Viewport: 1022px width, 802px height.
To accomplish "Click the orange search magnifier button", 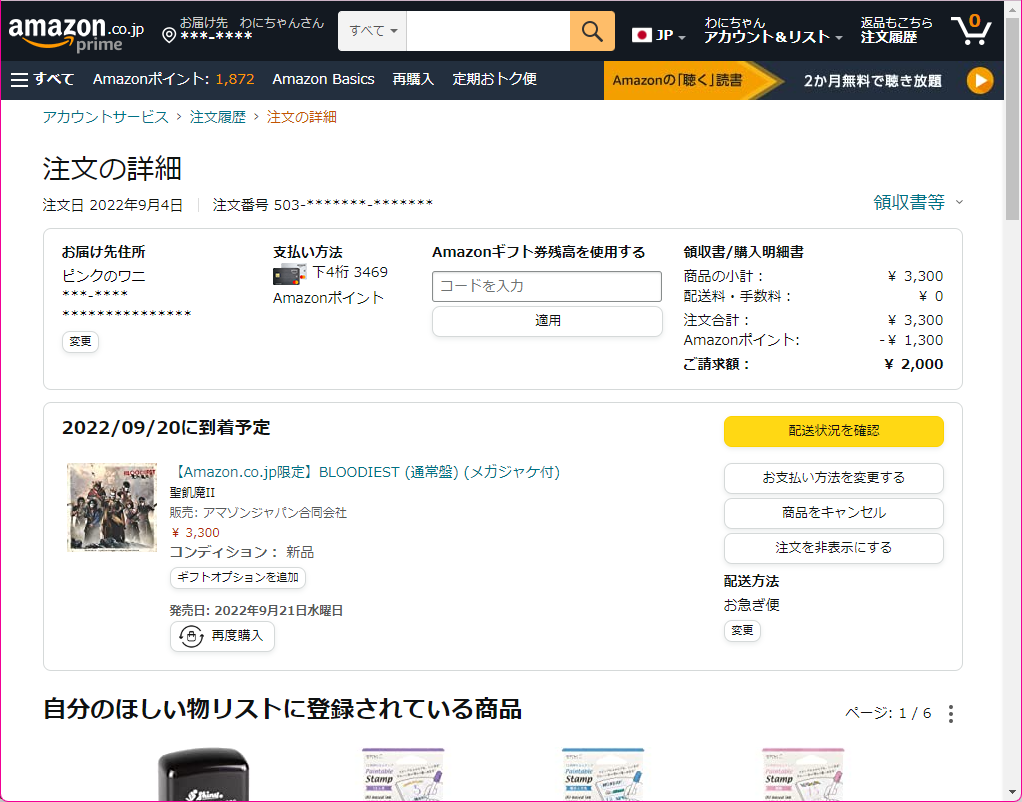I will click(x=592, y=31).
